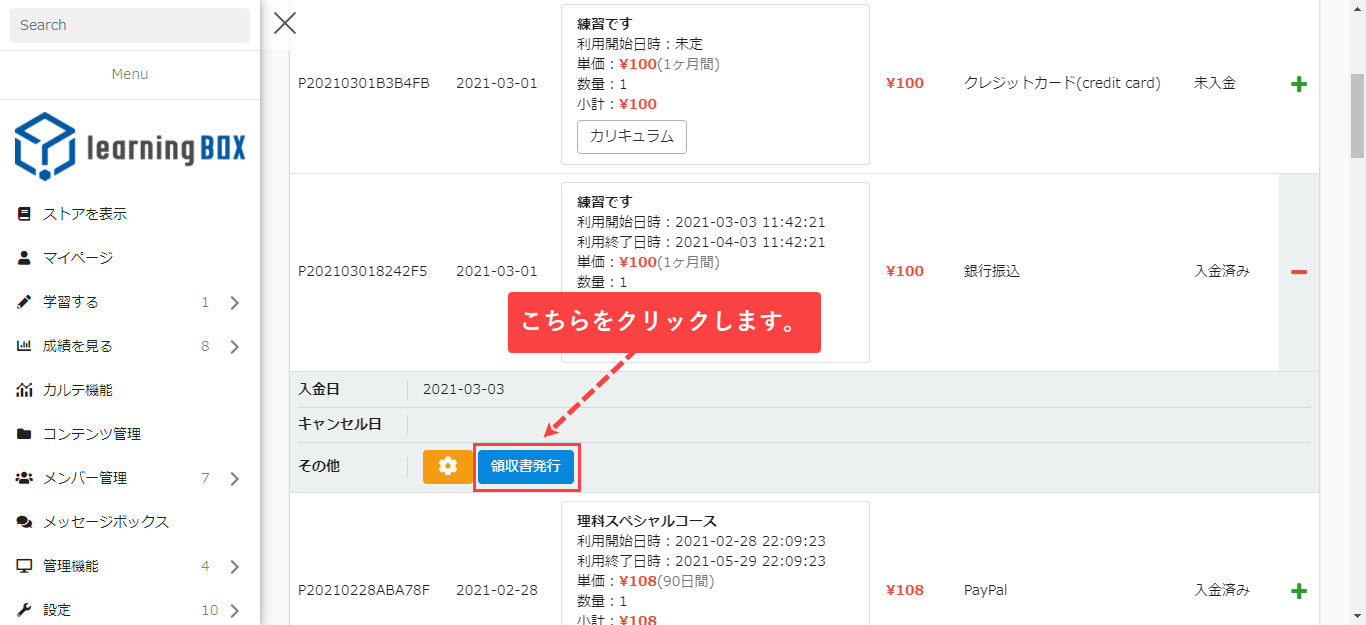Expand PayPal order row with green plus

point(1299,591)
